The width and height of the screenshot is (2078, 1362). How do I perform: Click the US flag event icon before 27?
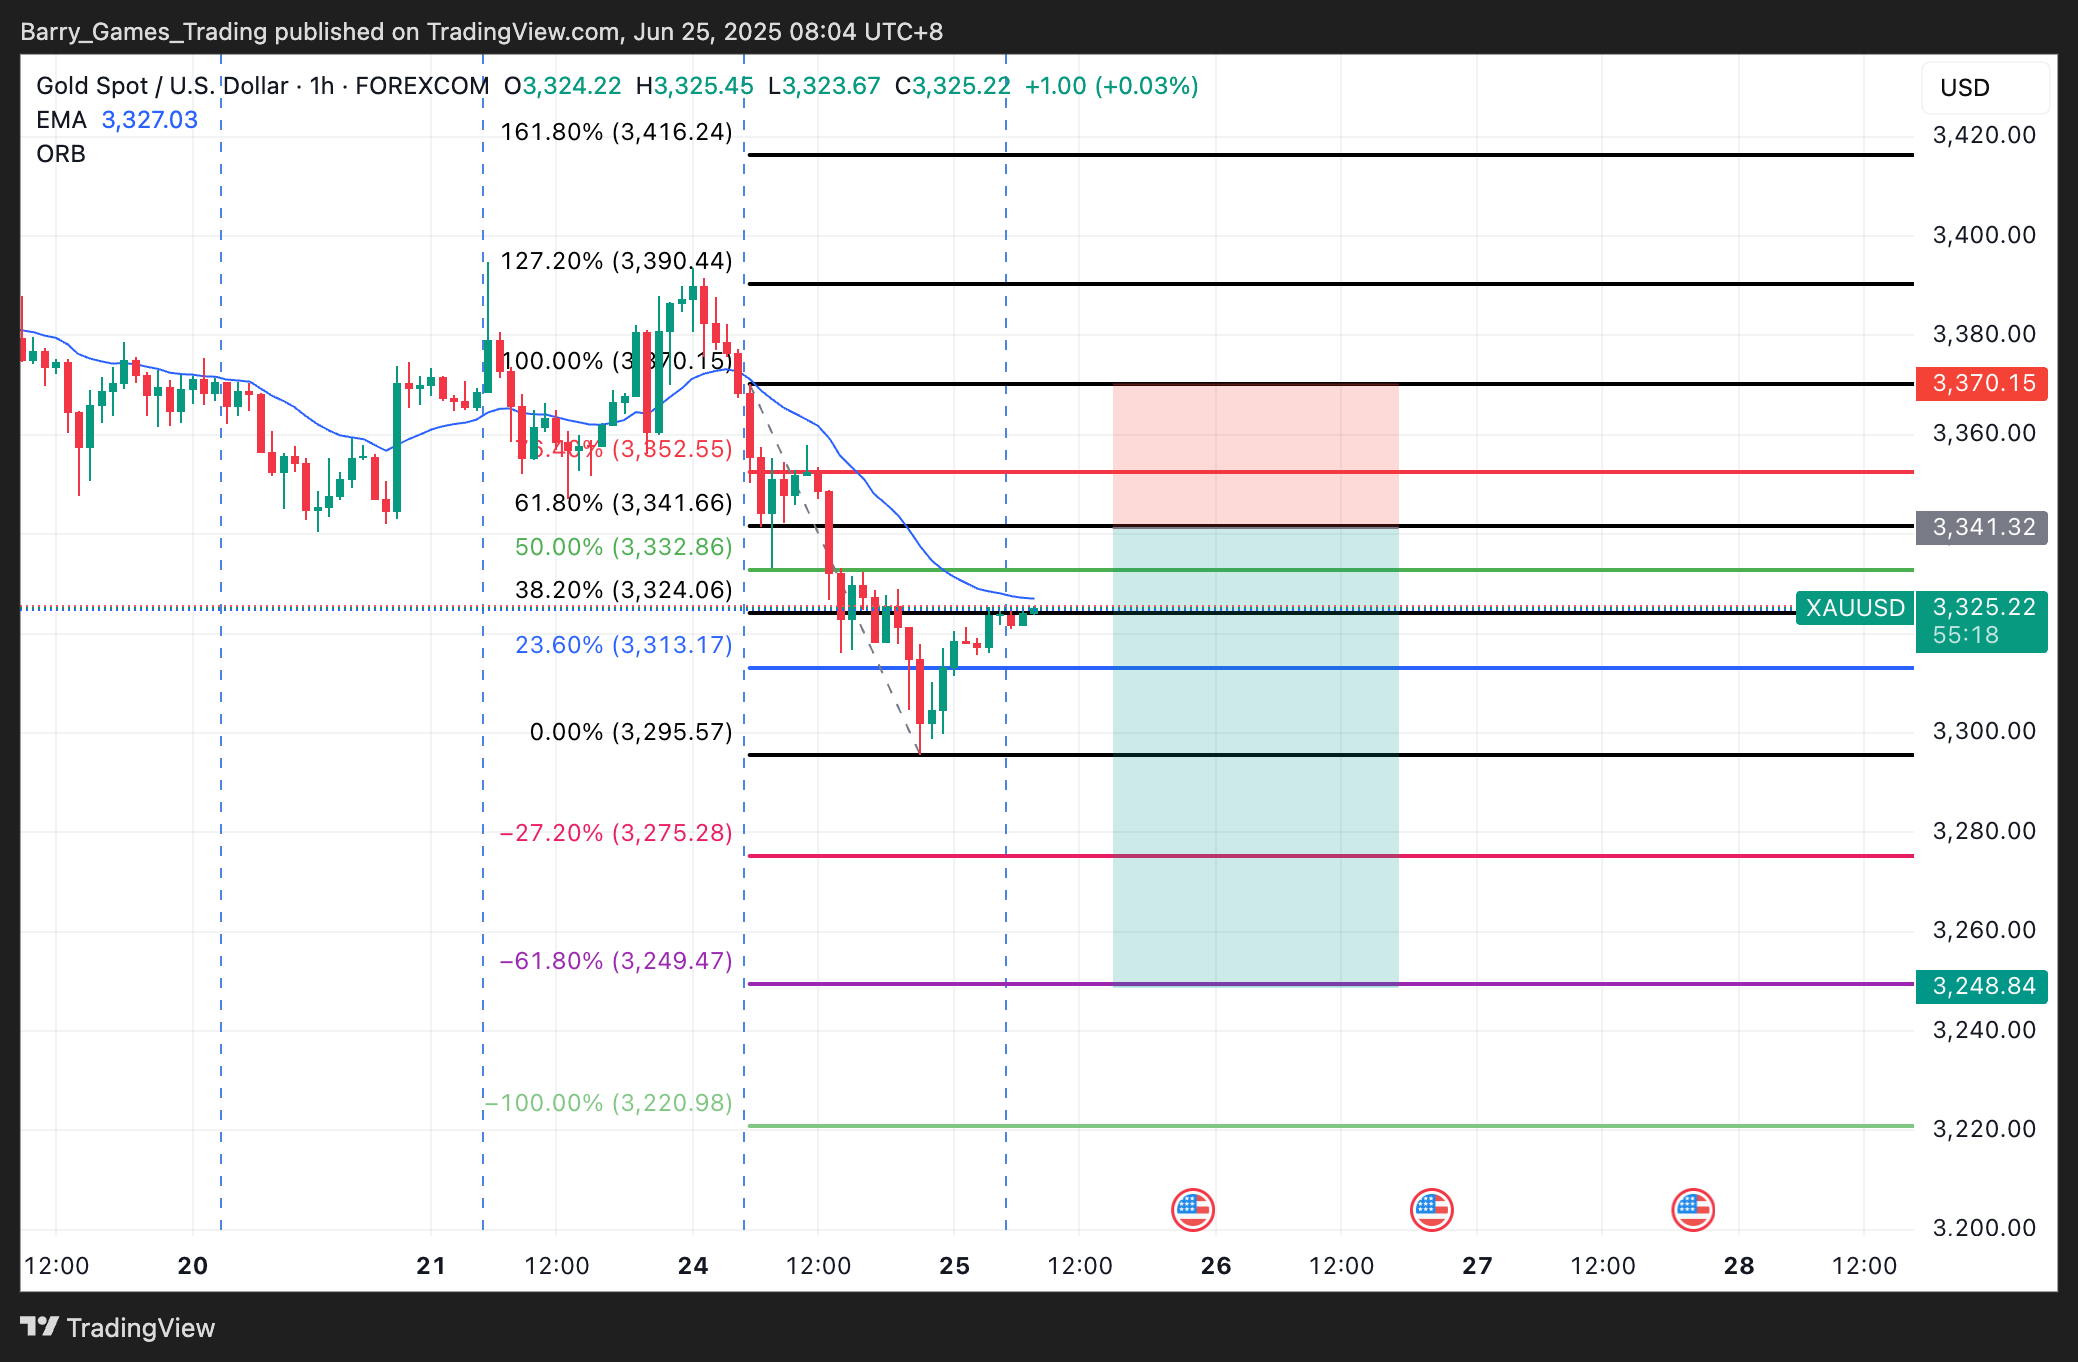point(1431,1210)
